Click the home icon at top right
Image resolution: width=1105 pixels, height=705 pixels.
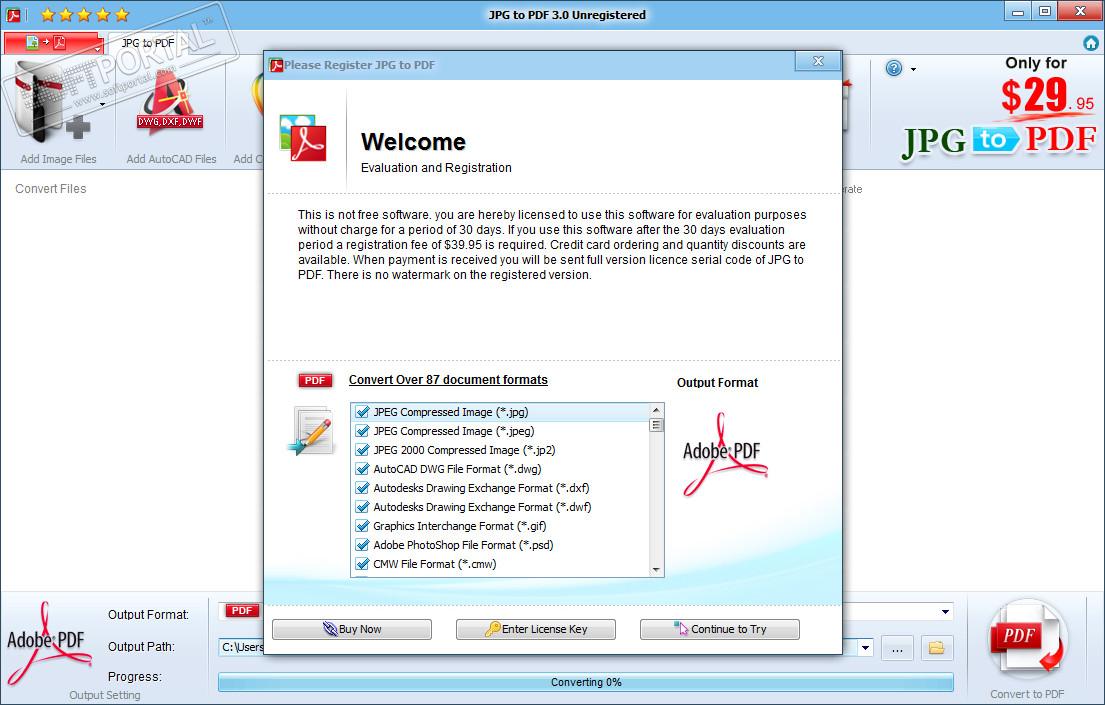point(1091,44)
